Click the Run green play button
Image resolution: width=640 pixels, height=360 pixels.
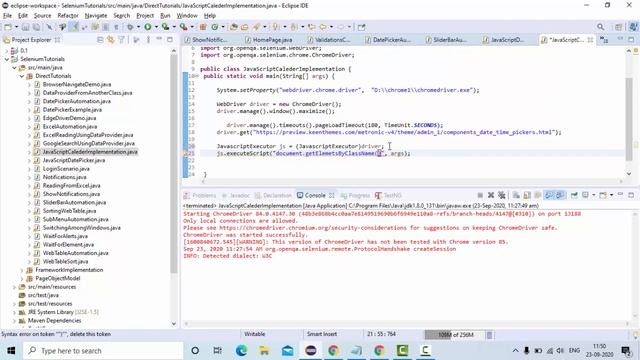148,27
